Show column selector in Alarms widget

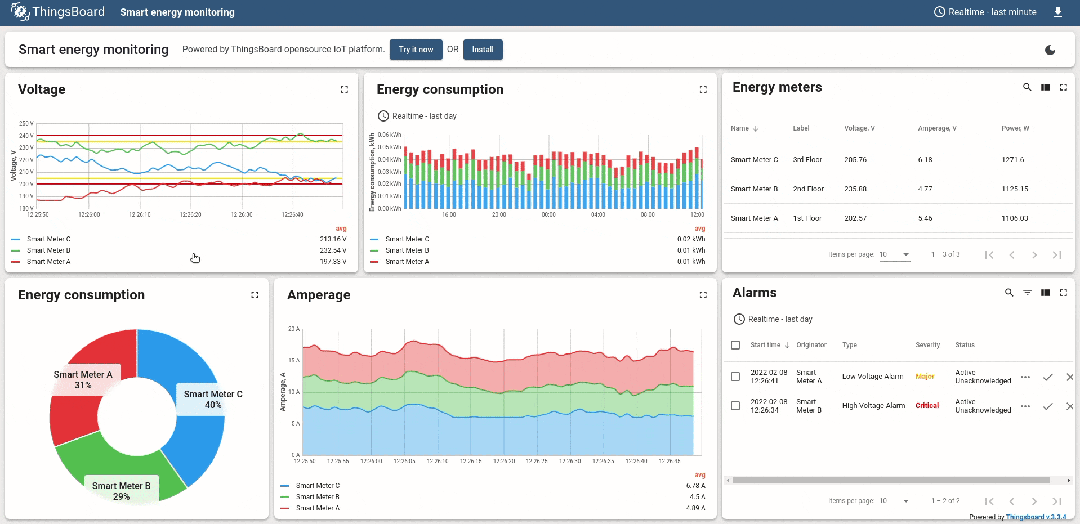point(1045,293)
